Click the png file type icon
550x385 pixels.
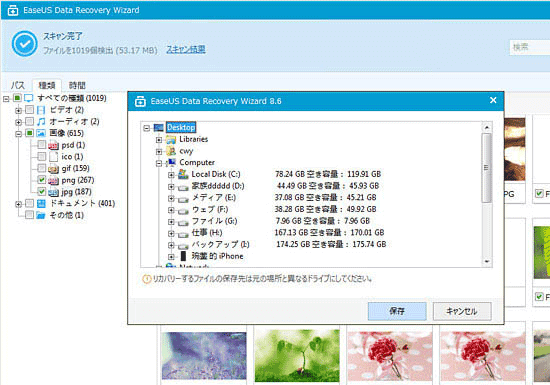tap(53, 181)
